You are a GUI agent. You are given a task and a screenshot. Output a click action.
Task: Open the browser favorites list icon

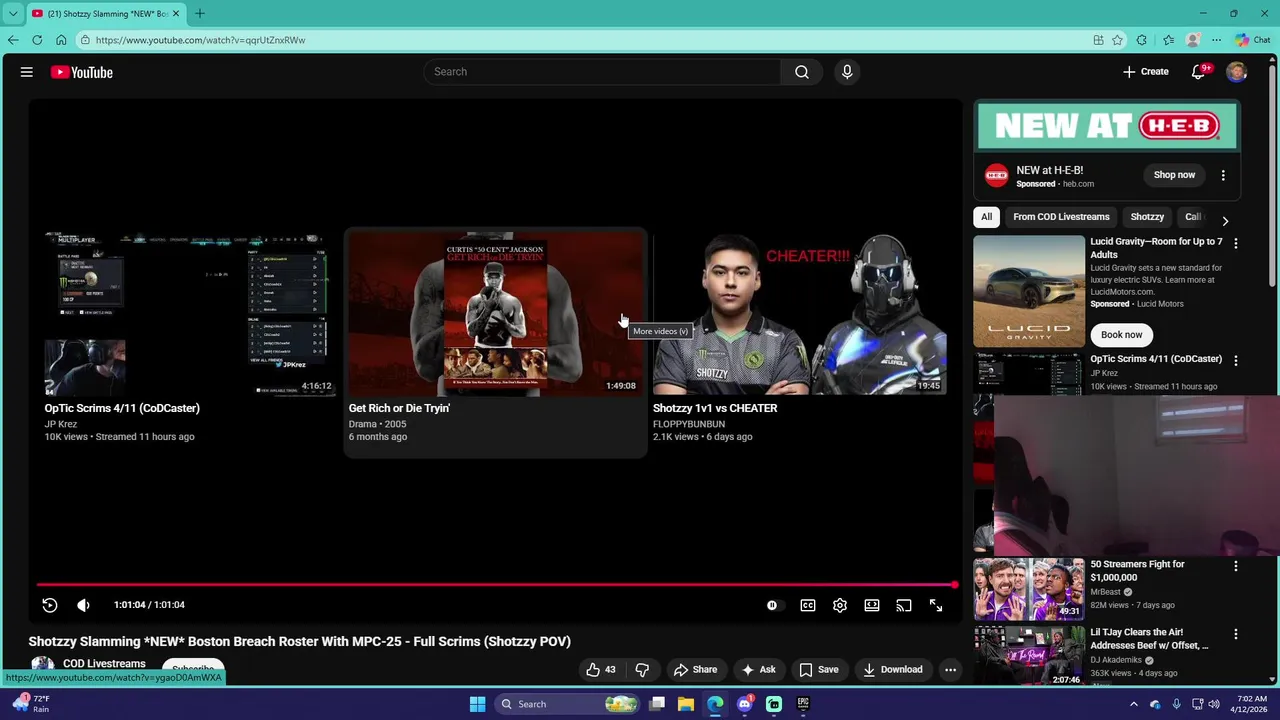click(1168, 40)
